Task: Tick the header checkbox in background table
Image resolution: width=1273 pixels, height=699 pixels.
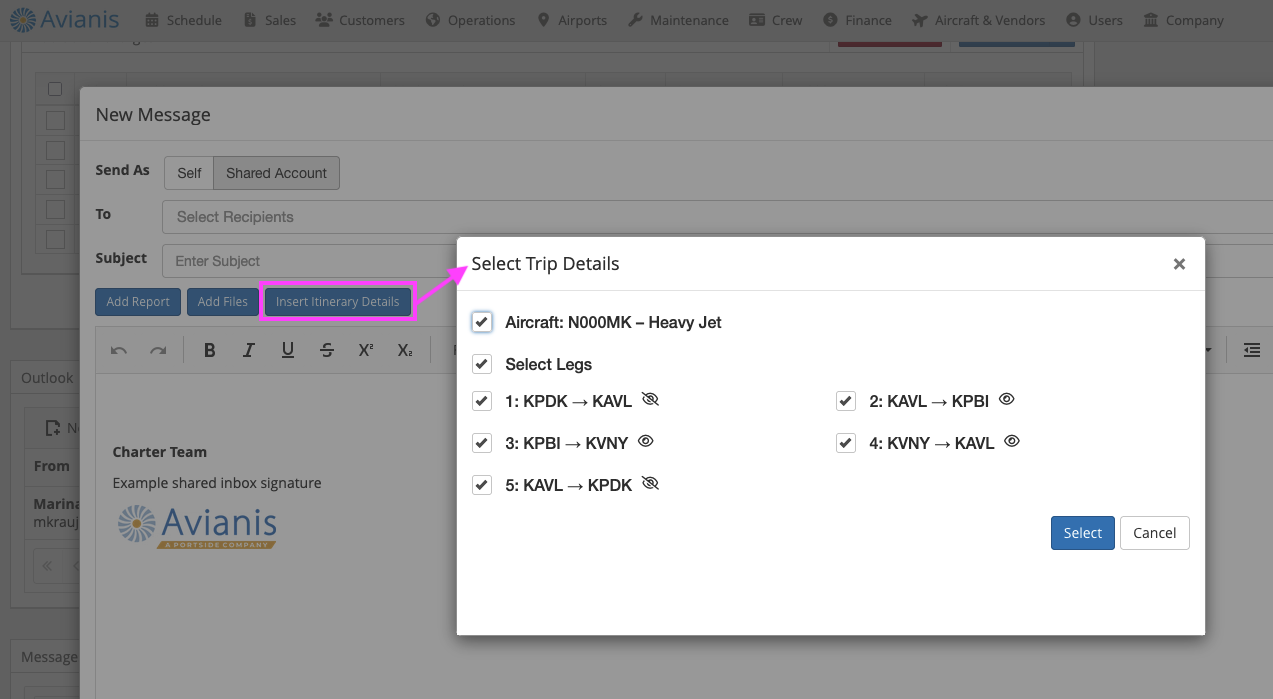Action: pyautogui.click(x=55, y=89)
